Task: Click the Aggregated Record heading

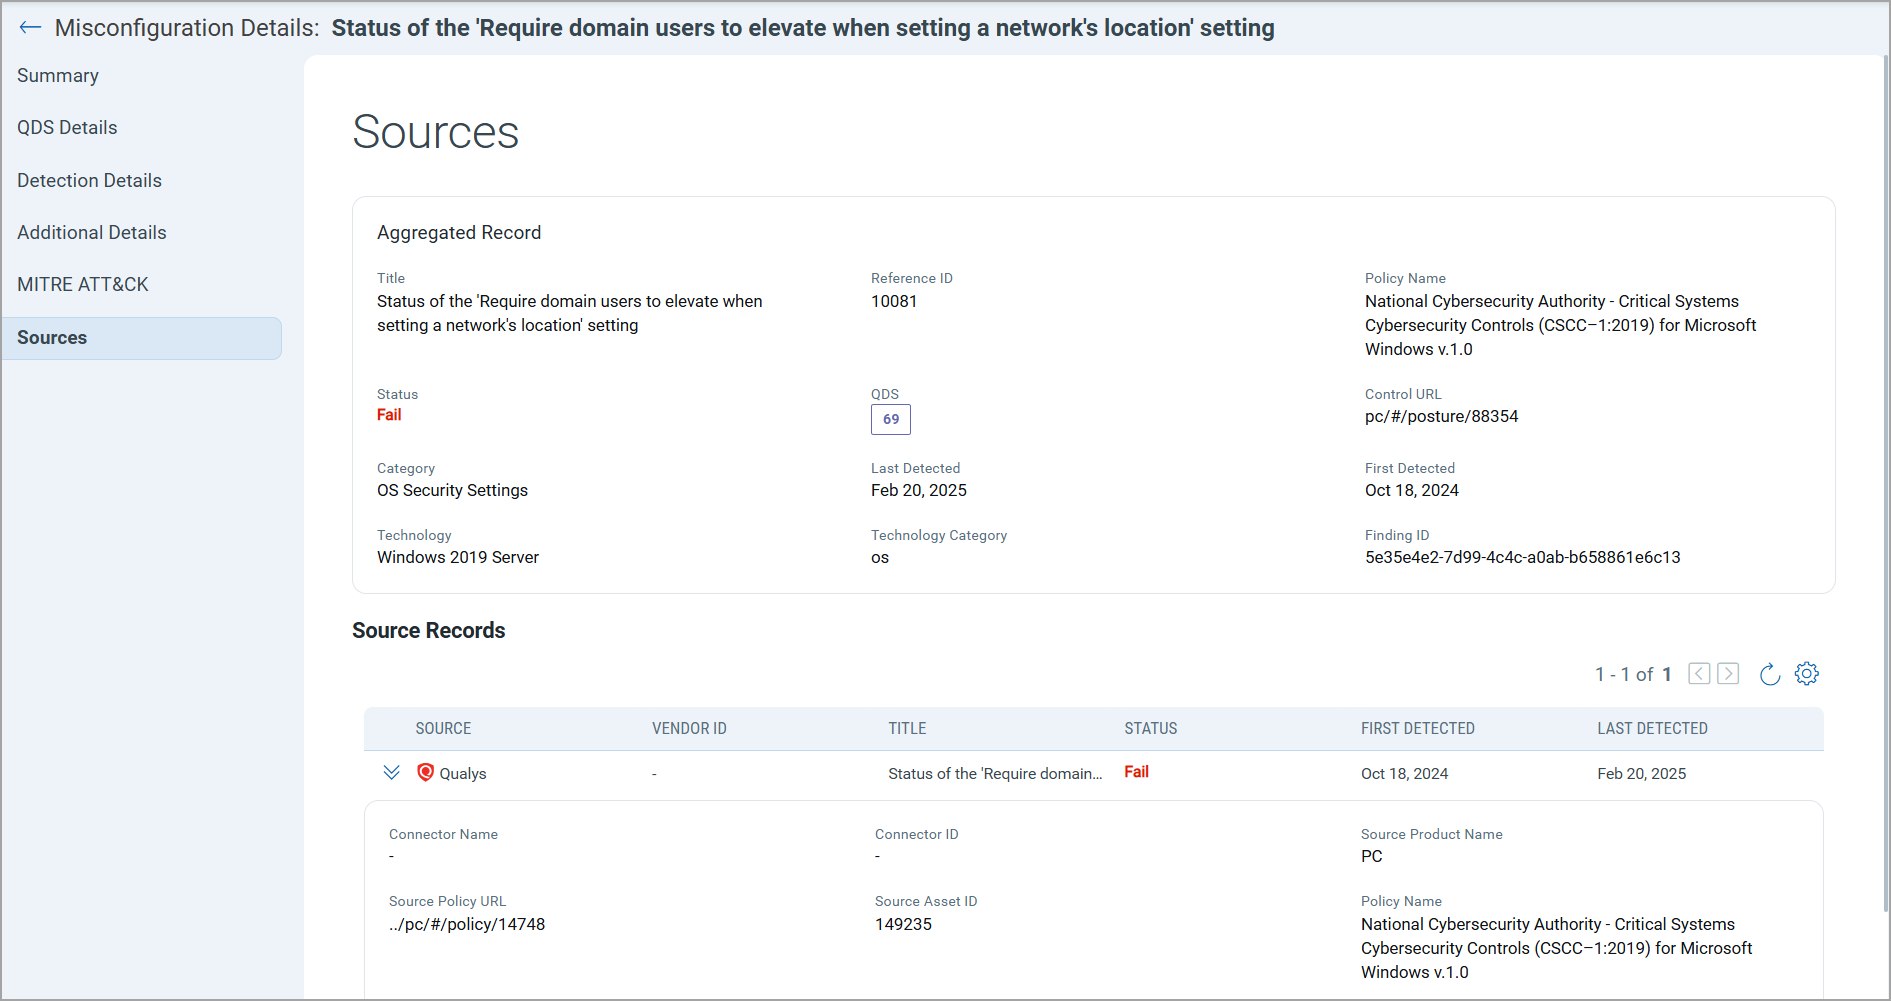Action: [x=459, y=233]
